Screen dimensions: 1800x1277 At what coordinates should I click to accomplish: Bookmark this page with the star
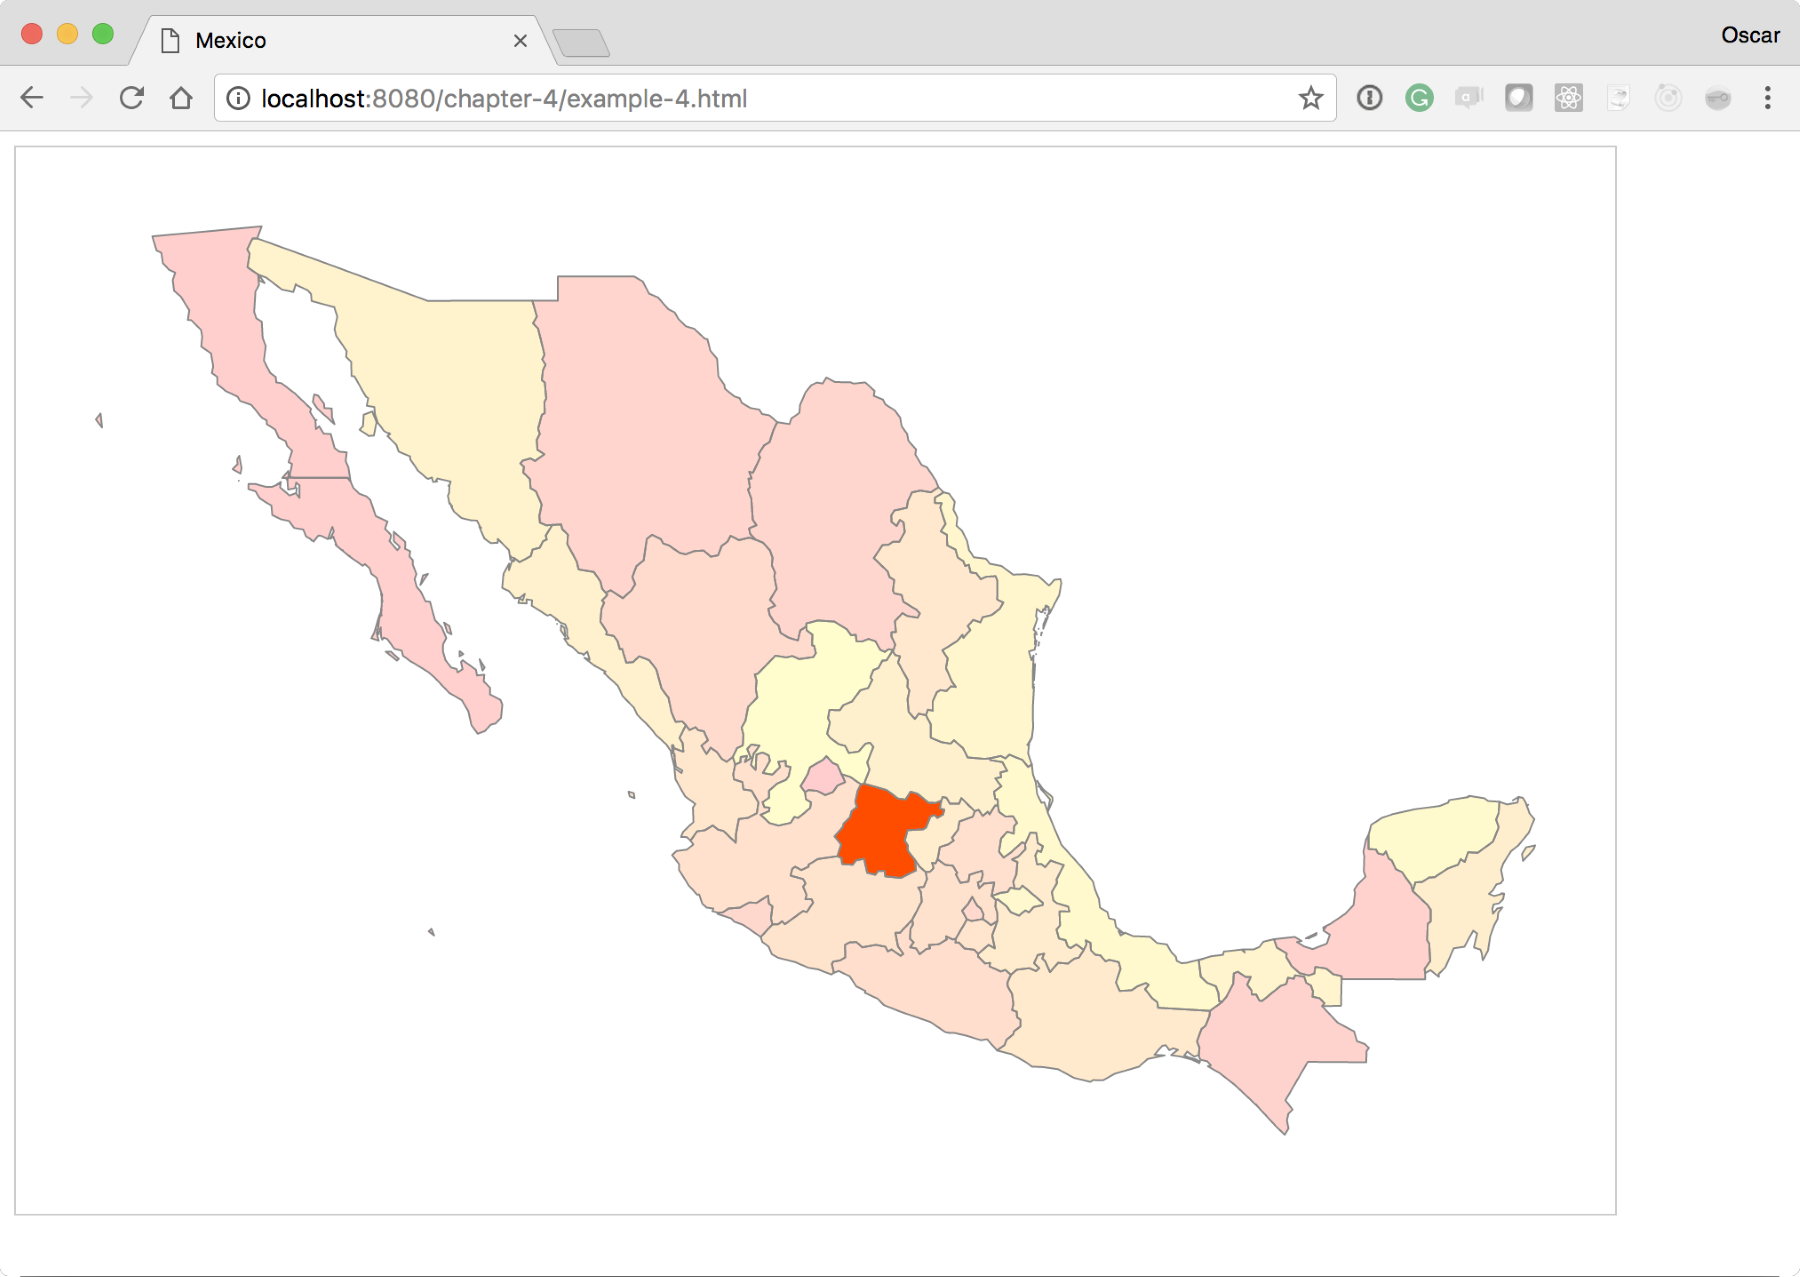(x=1310, y=98)
